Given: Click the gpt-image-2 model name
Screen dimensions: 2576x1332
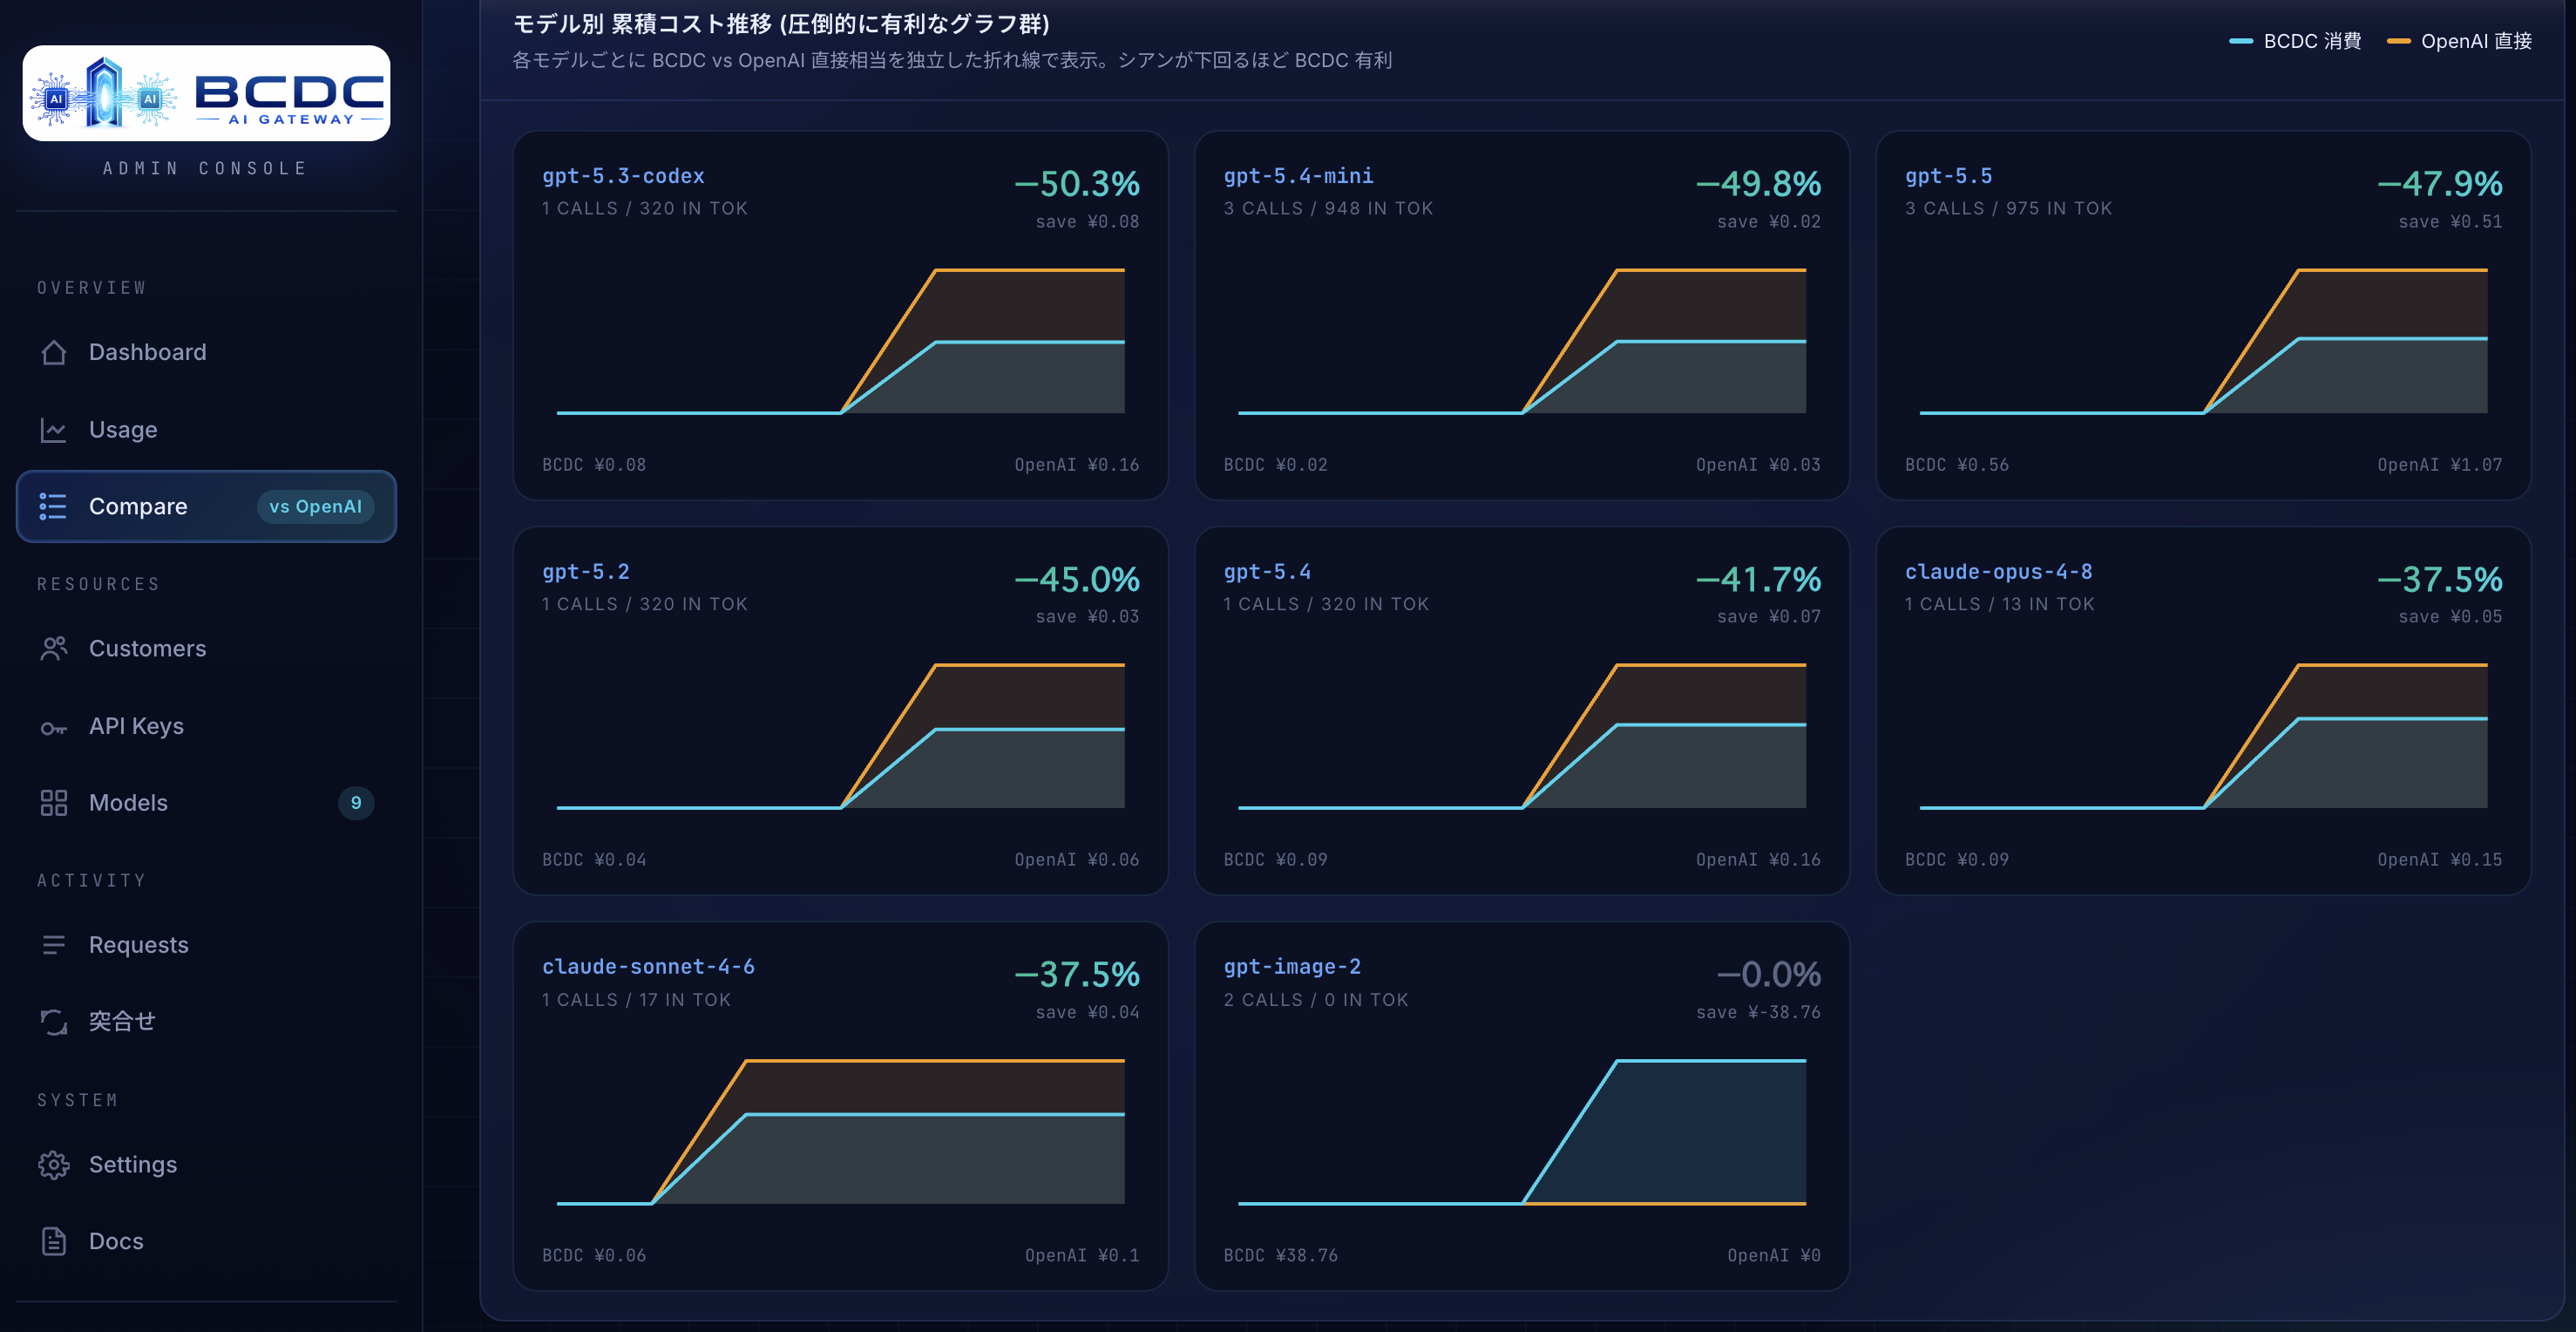Looking at the screenshot, I should [x=1292, y=967].
